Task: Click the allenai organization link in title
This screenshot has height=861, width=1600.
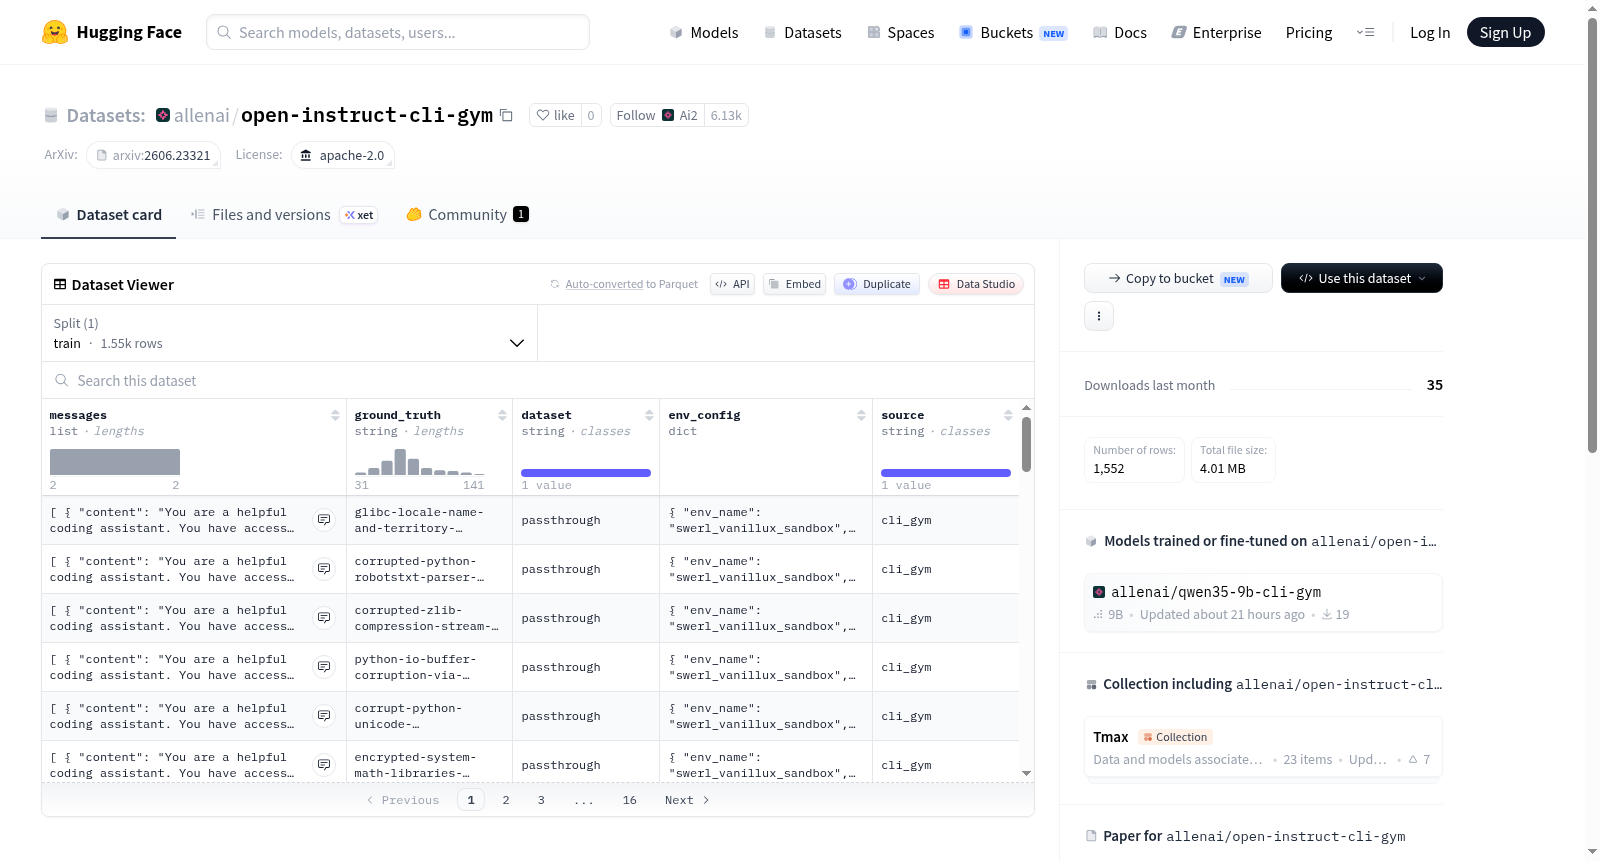Action: click(x=202, y=115)
